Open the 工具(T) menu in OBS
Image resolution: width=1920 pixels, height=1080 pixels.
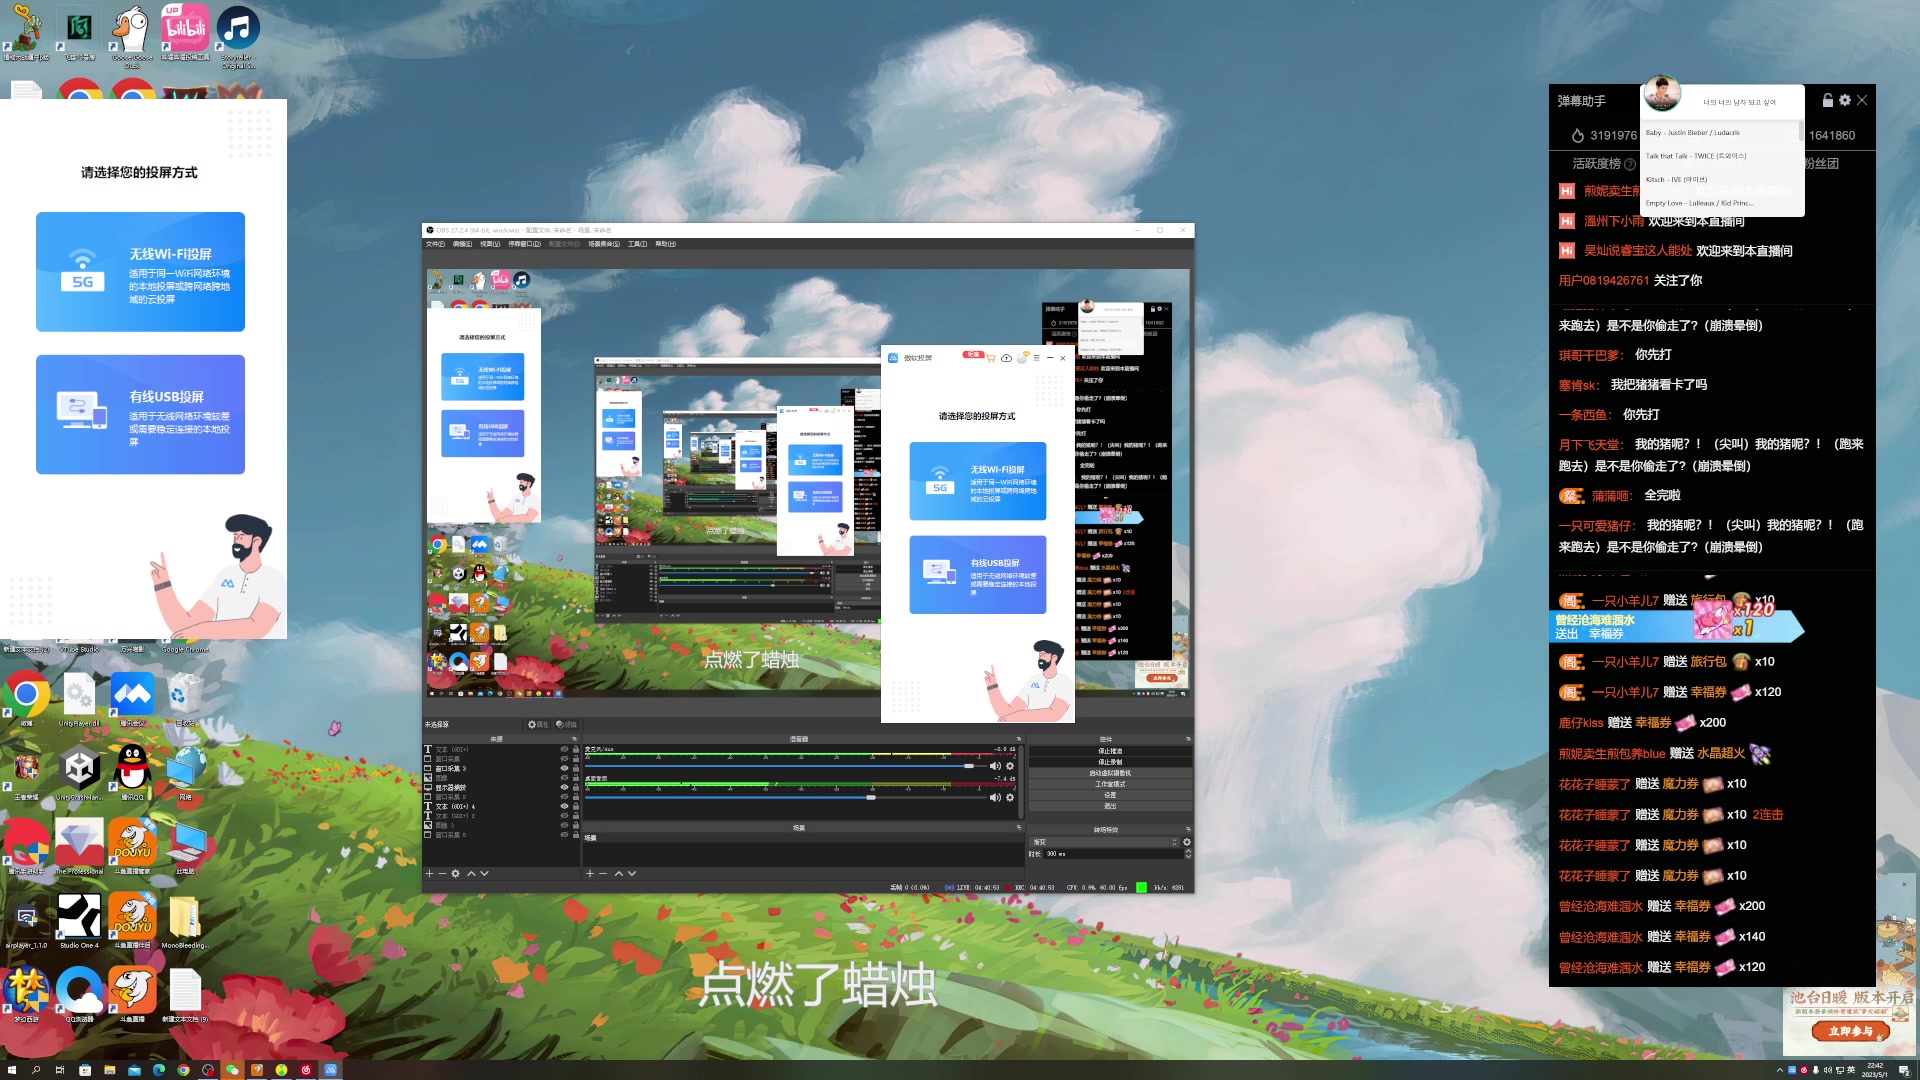[637, 244]
